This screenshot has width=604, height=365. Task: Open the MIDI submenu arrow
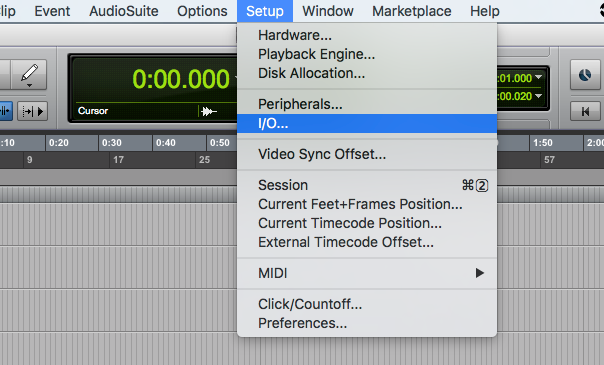[480, 273]
